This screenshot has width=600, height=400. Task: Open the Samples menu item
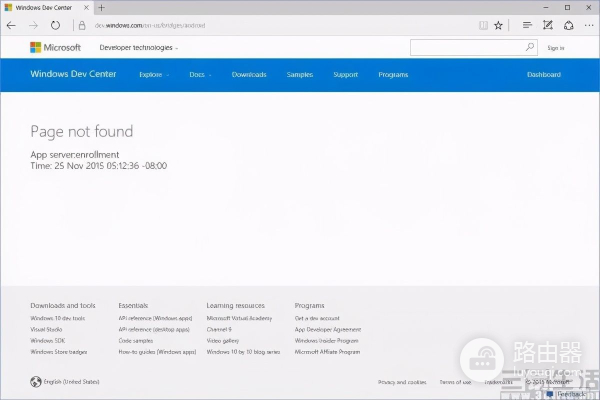(x=300, y=75)
